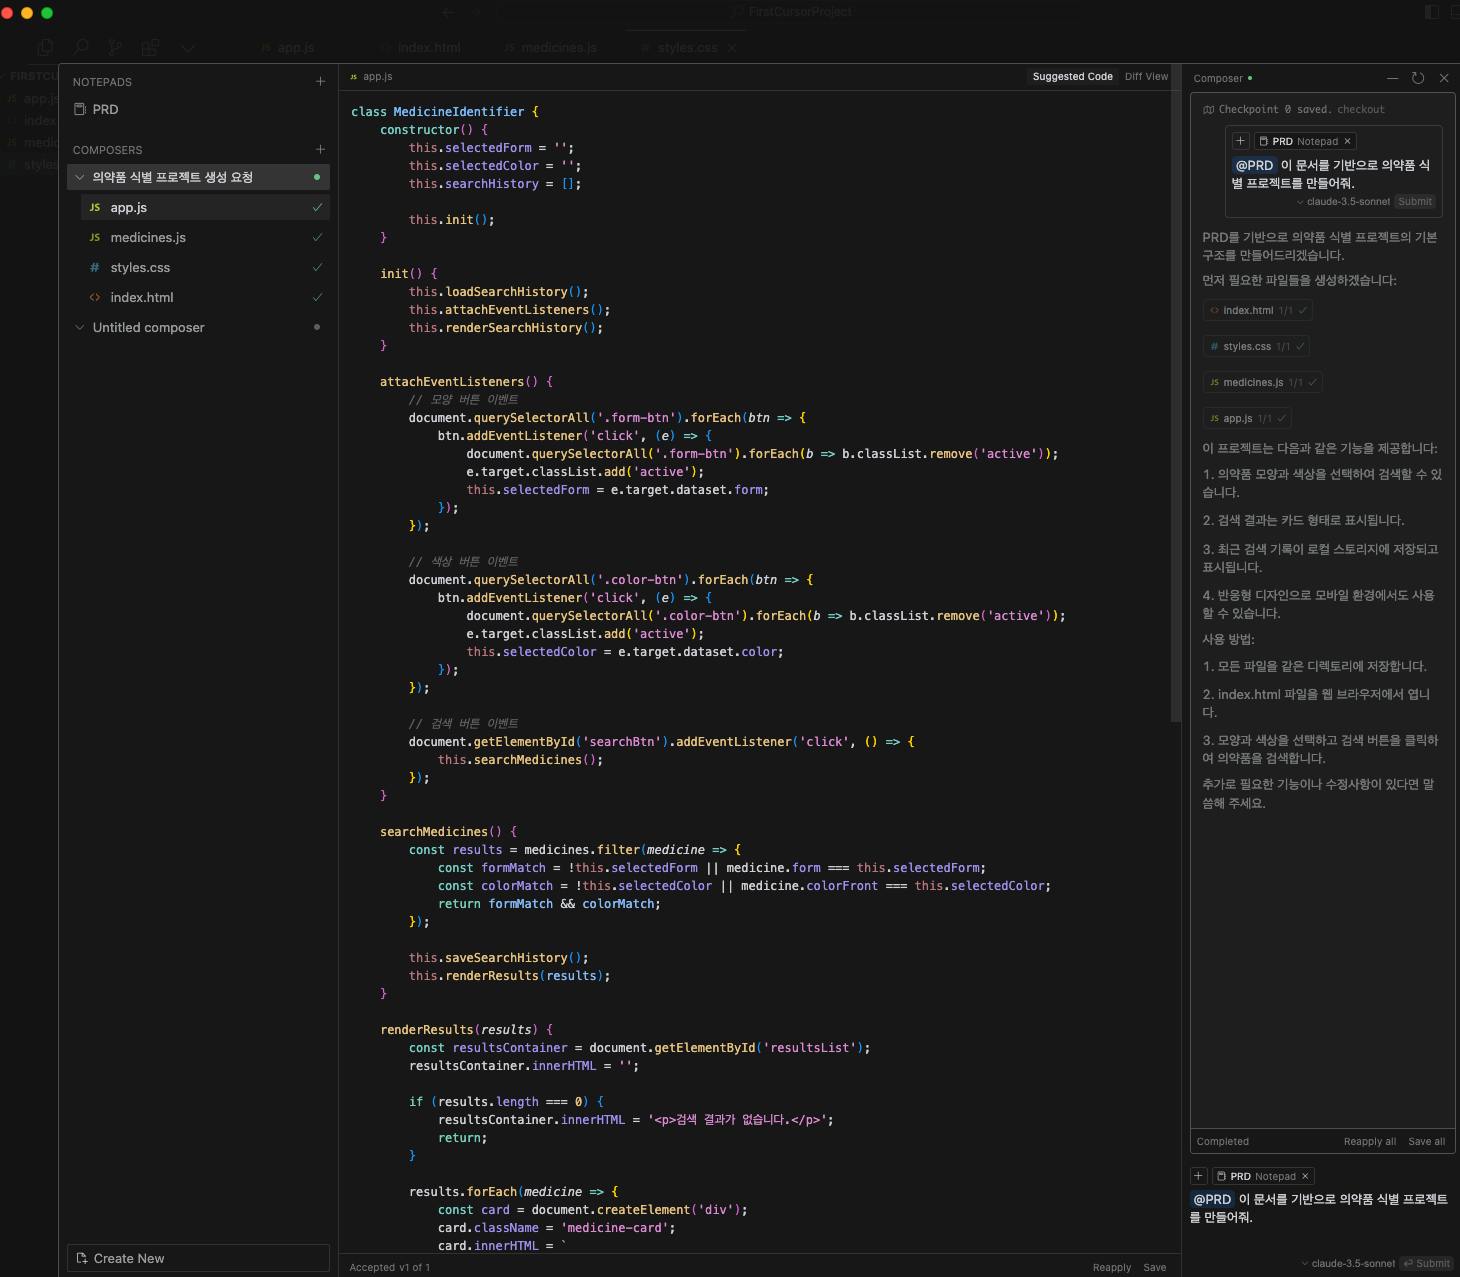The height and width of the screenshot is (1277, 1460).
Task: Create a new composer using the COMPOSERS plus icon
Action: (320, 150)
